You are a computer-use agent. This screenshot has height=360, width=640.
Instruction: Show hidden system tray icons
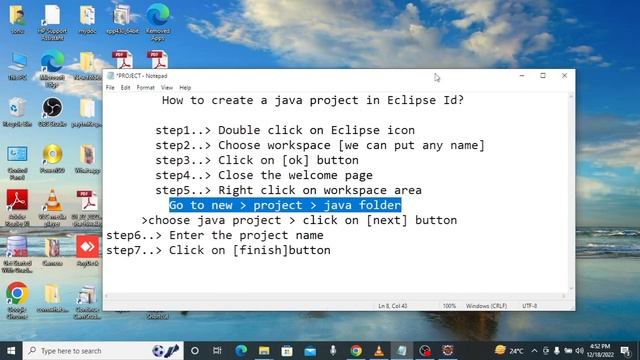[534, 351]
